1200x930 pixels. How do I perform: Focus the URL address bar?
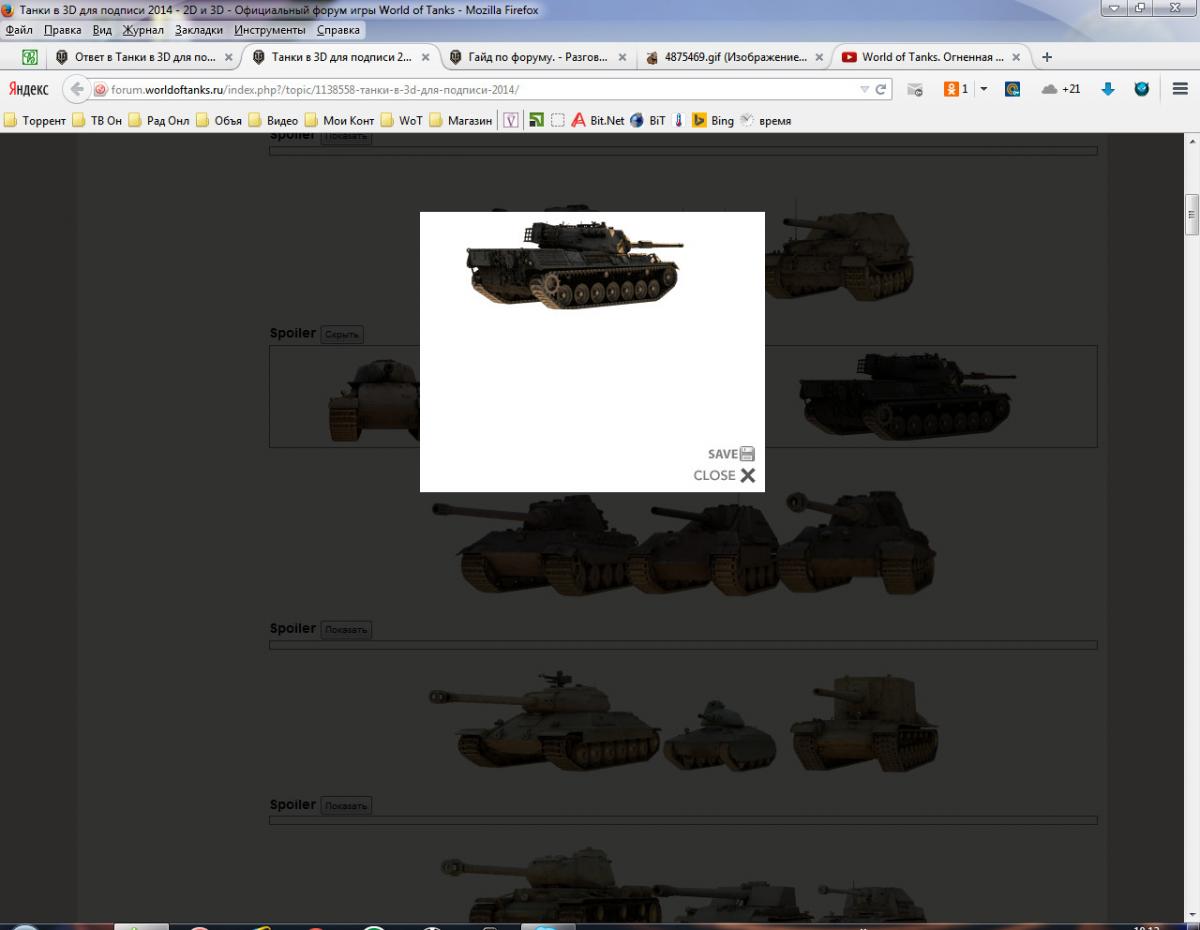pyautogui.click(x=480, y=89)
